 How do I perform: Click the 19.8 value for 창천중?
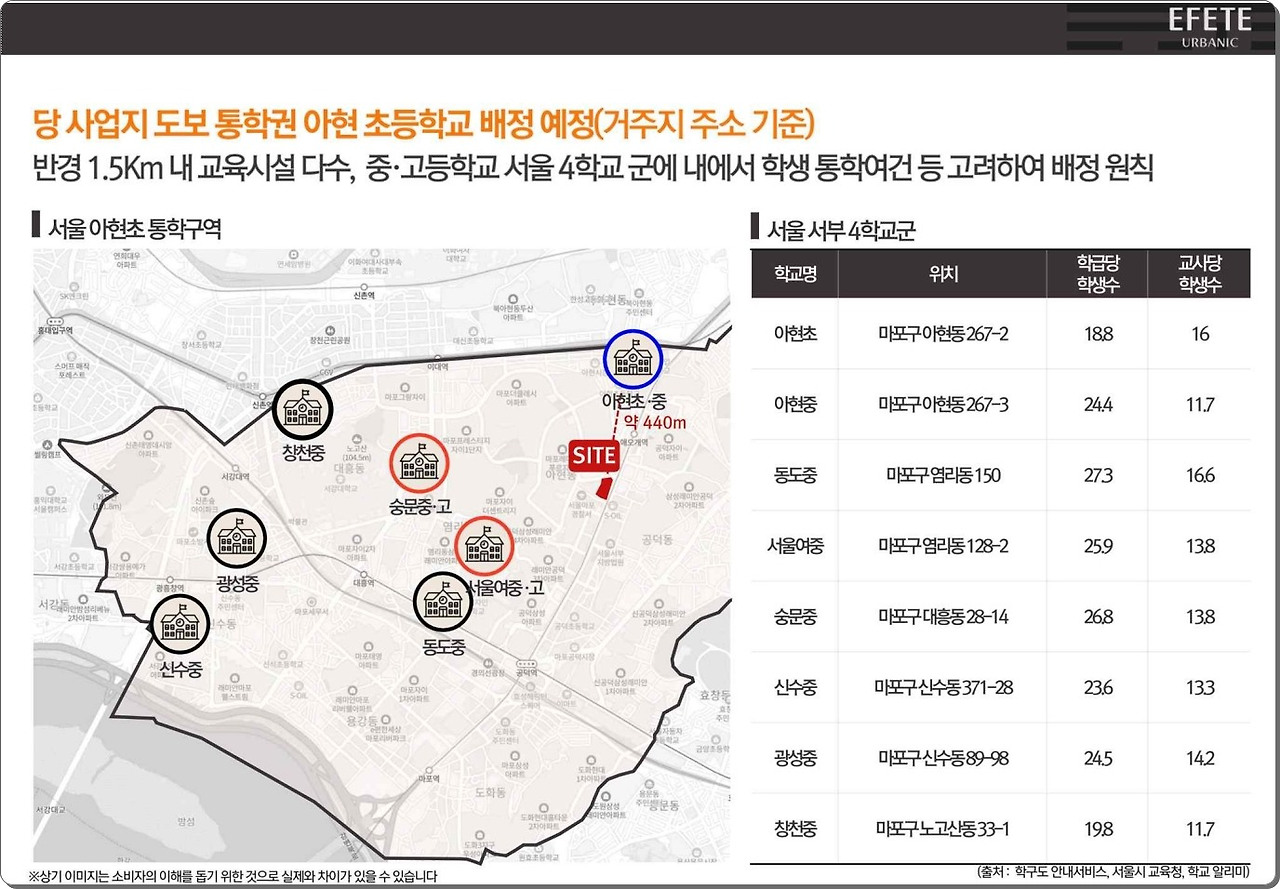(x=1098, y=829)
